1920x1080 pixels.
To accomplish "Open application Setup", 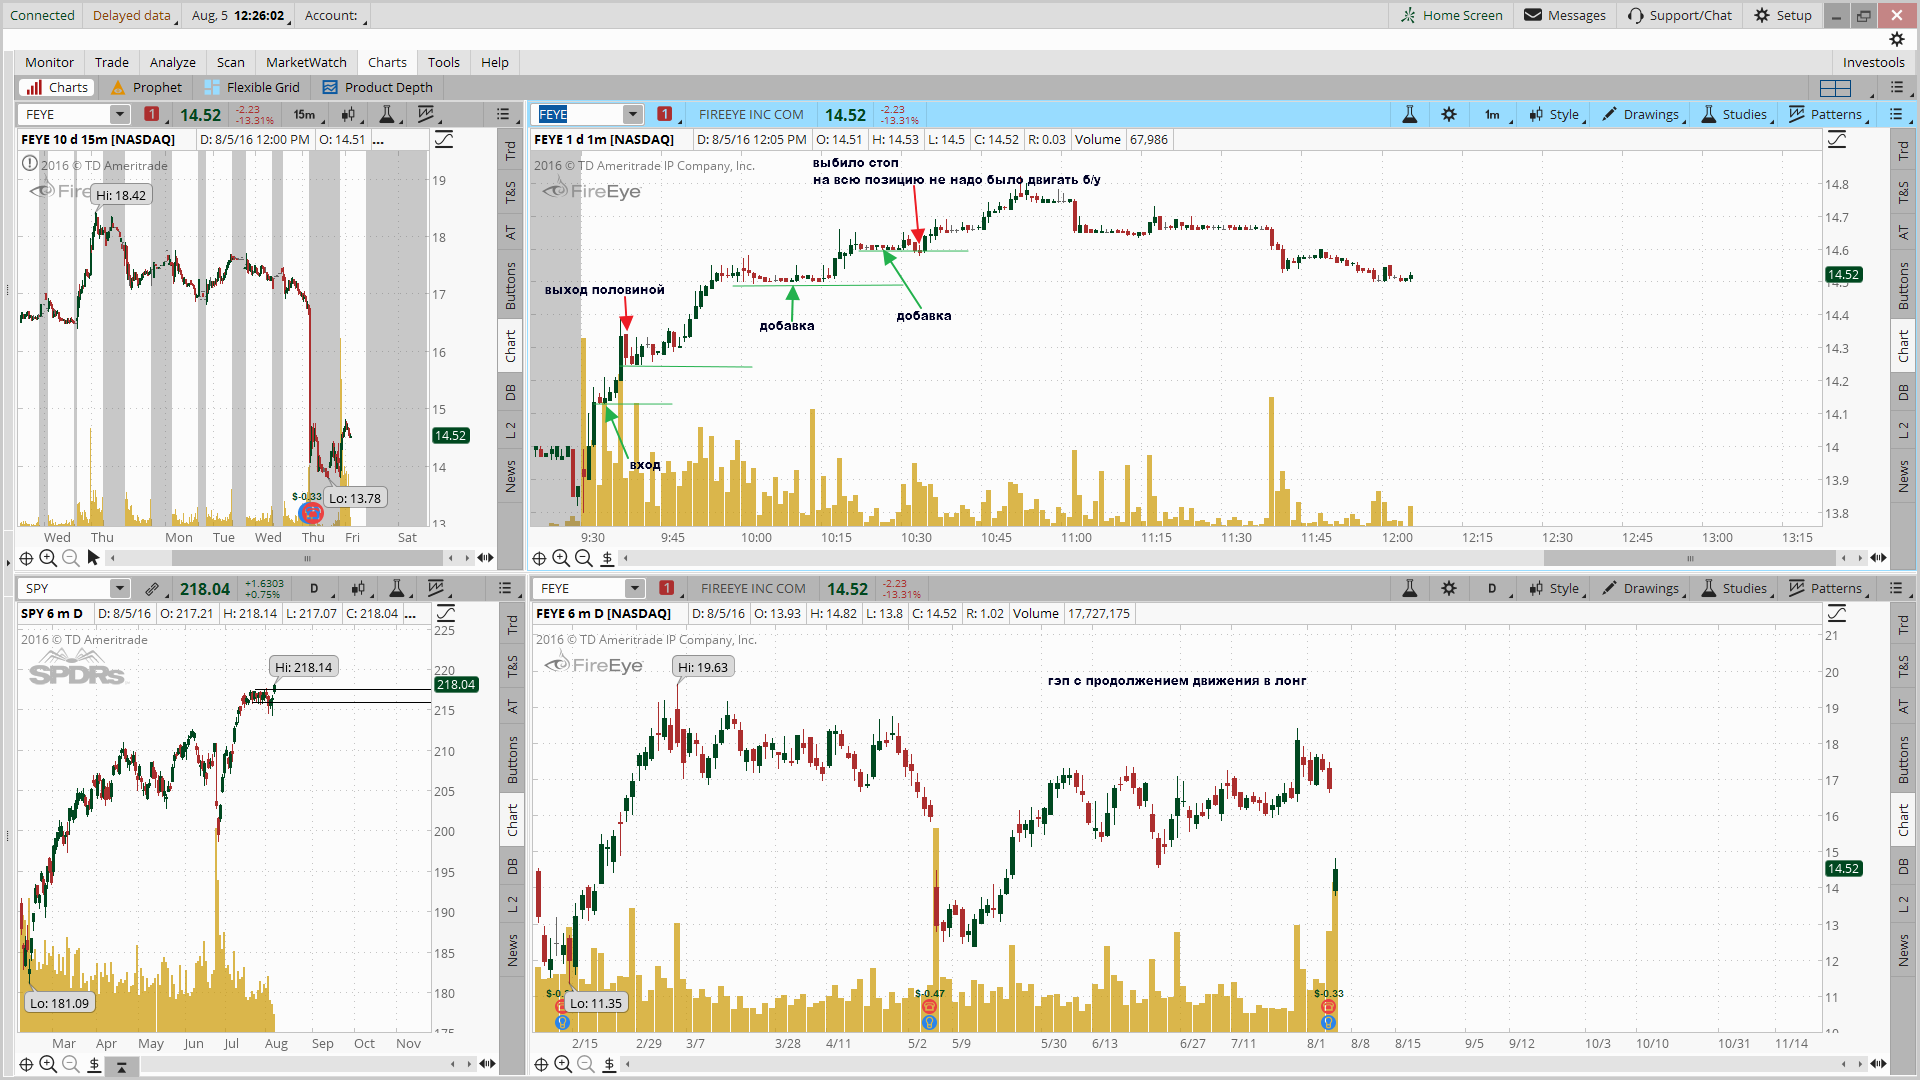I will coord(1783,15).
